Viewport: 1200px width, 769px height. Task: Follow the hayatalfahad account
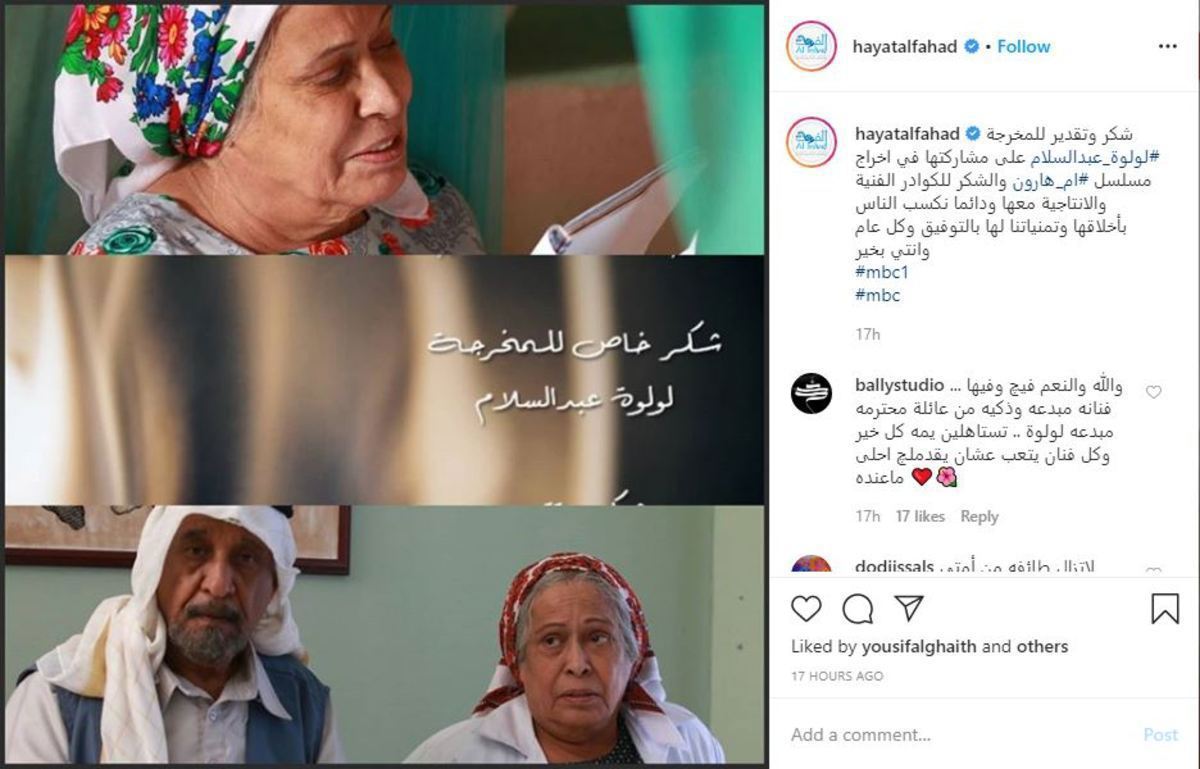[x=1023, y=46]
